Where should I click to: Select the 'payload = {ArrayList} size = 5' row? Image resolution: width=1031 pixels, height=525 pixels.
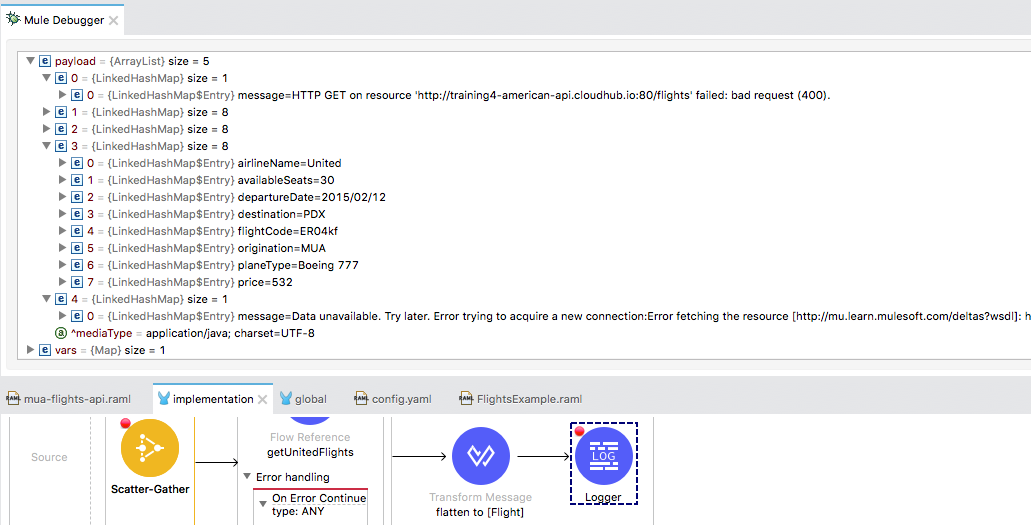(x=118, y=61)
